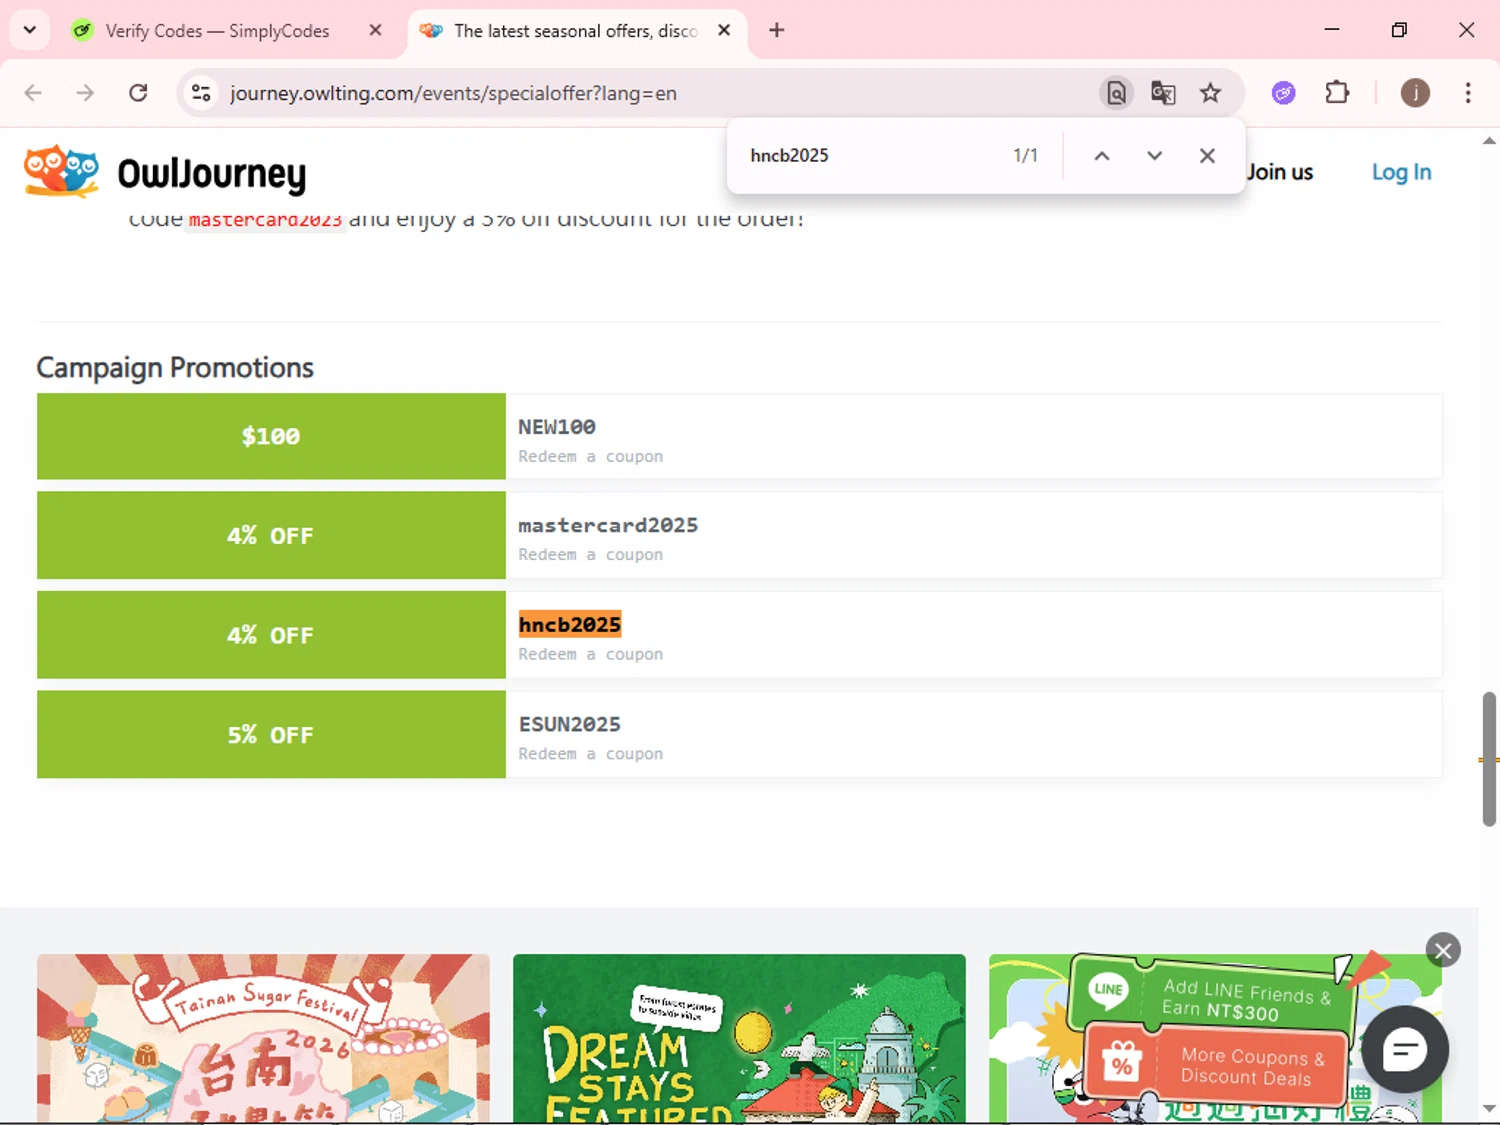Image resolution: width=1500 pixels, height=1125 pixels.
Task: Open the purple extension icon
Action: pos(1283,93)
